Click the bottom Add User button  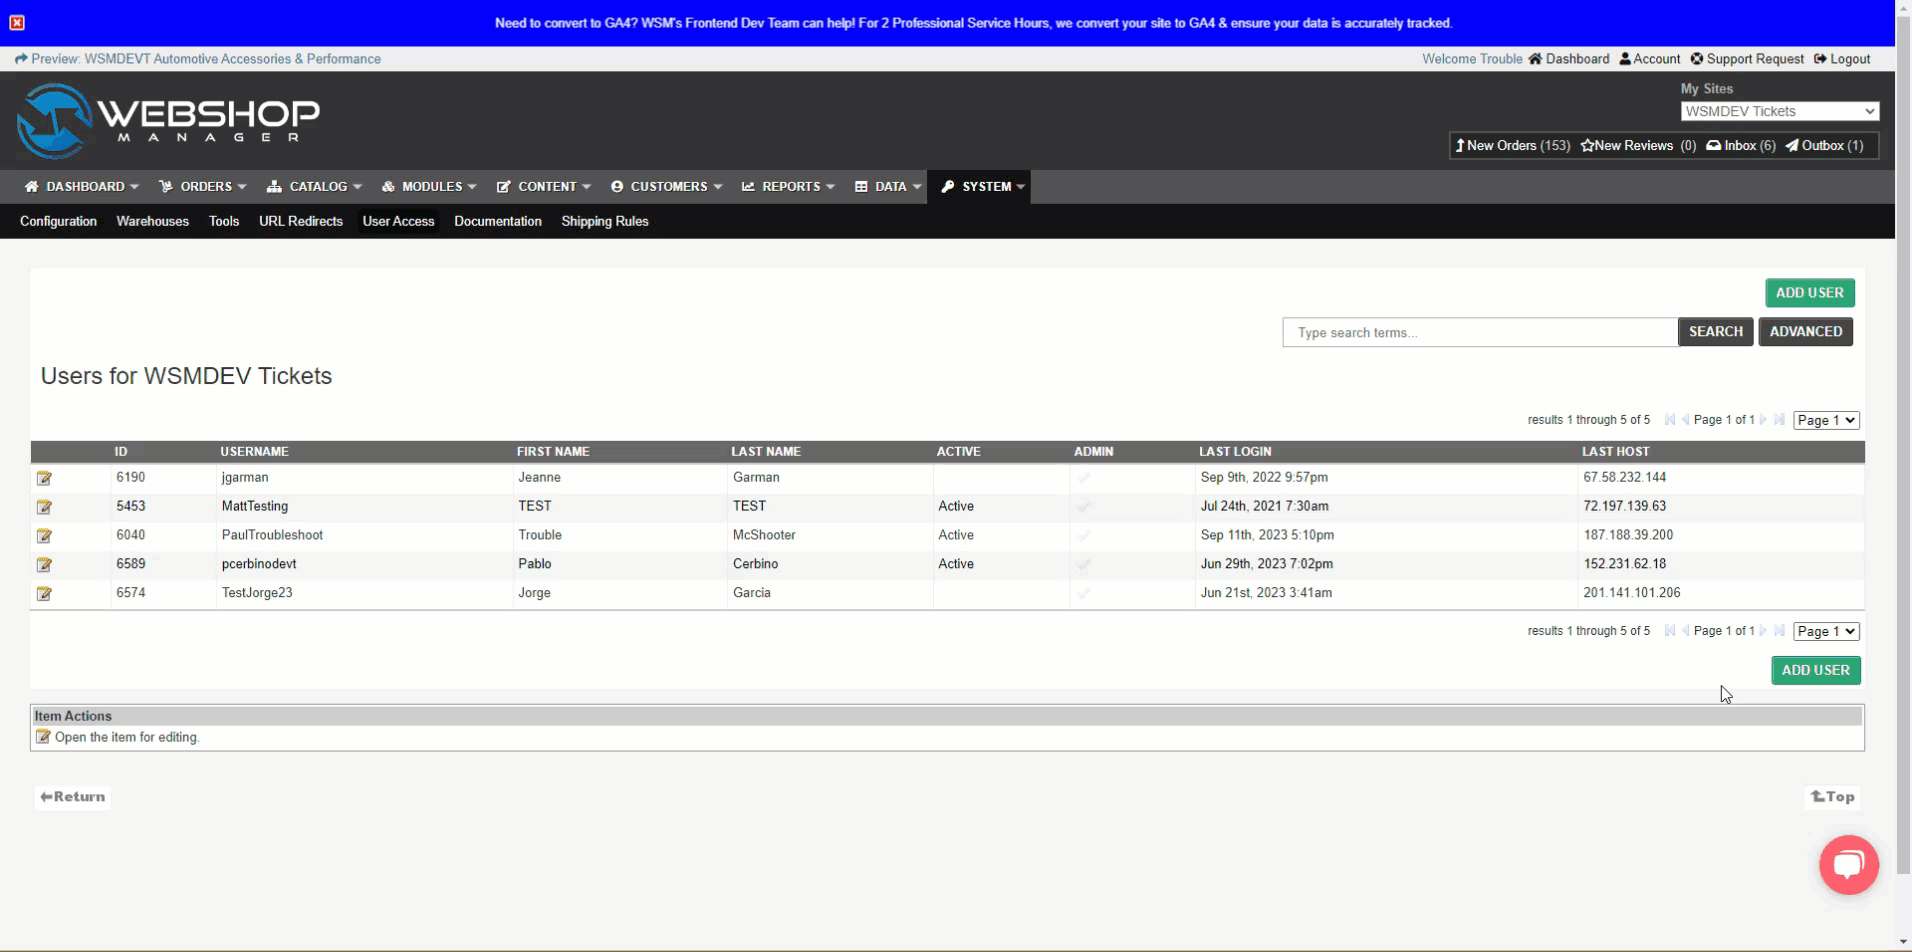click(x=1815, y=670)
